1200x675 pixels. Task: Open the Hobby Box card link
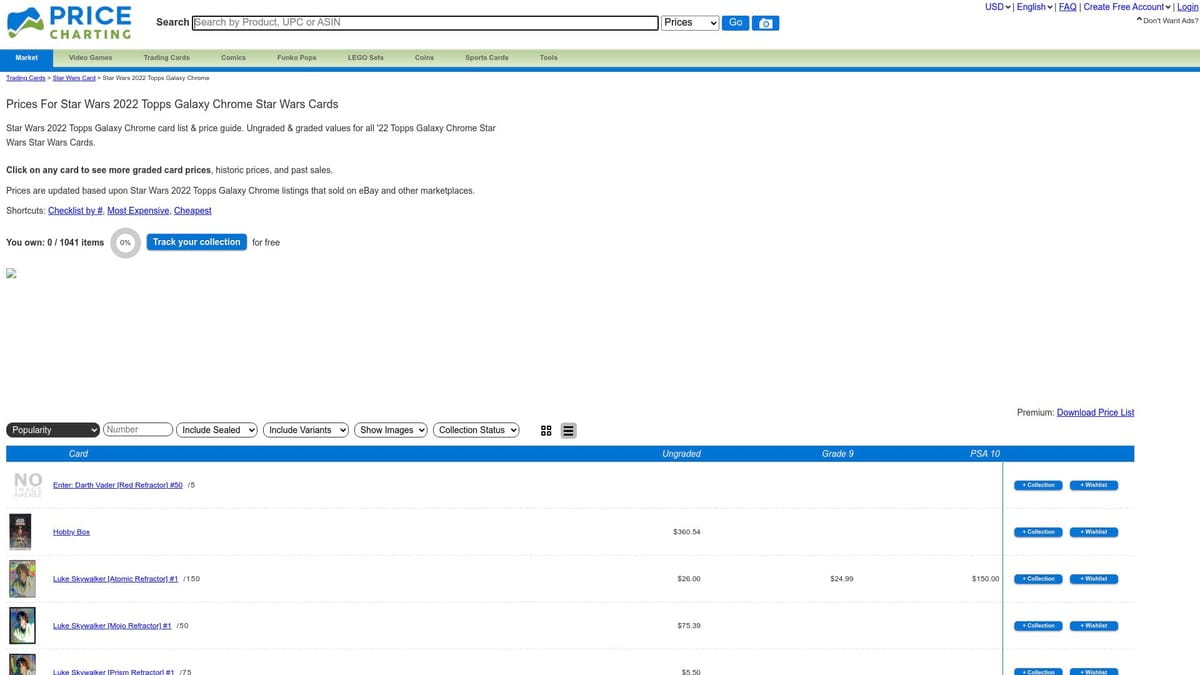(x=71, y=532)
